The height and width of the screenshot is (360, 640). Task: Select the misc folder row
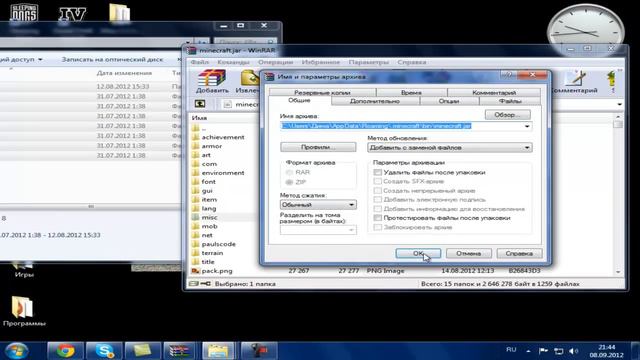[x=224, y=217]
